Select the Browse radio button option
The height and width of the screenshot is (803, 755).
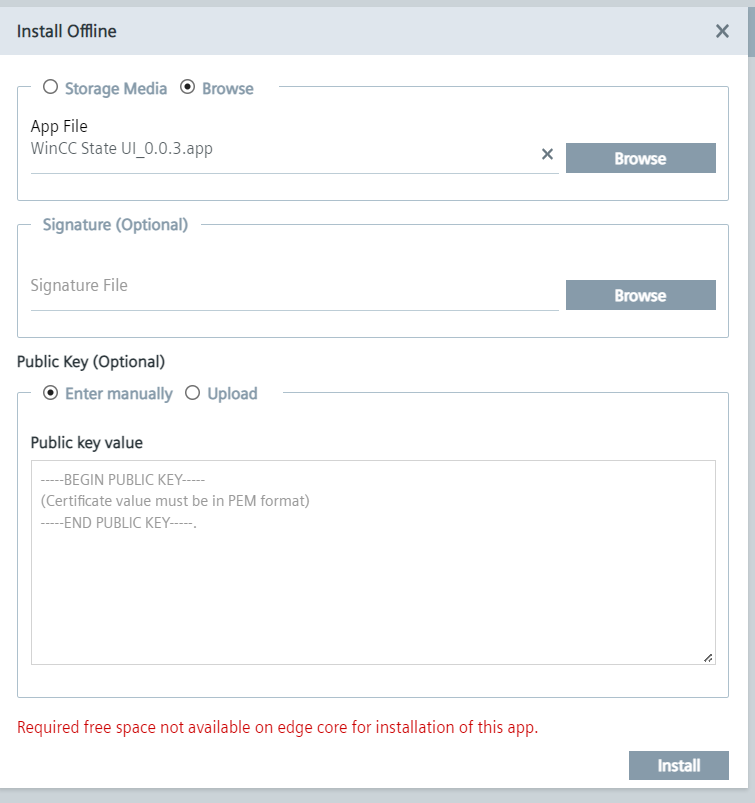tap(187, 88)
